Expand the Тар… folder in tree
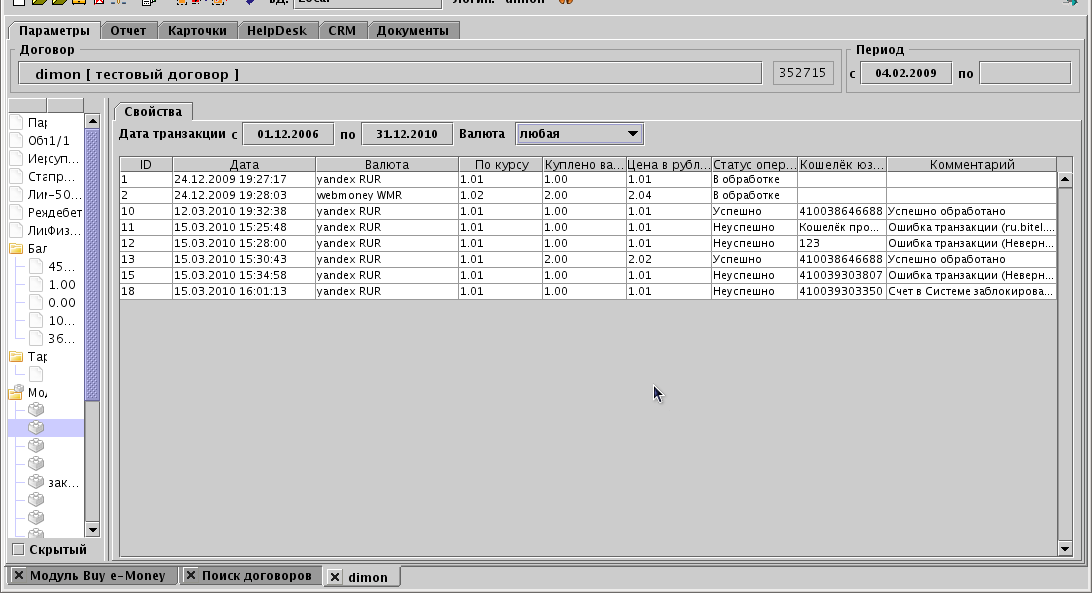1092x593 pixels. coord(17,356)
